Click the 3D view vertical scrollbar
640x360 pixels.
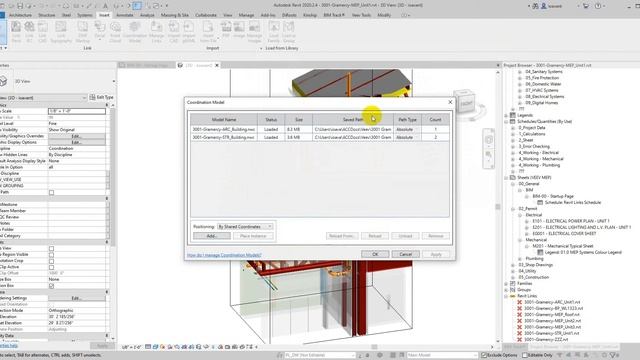[x=498, y=206]
